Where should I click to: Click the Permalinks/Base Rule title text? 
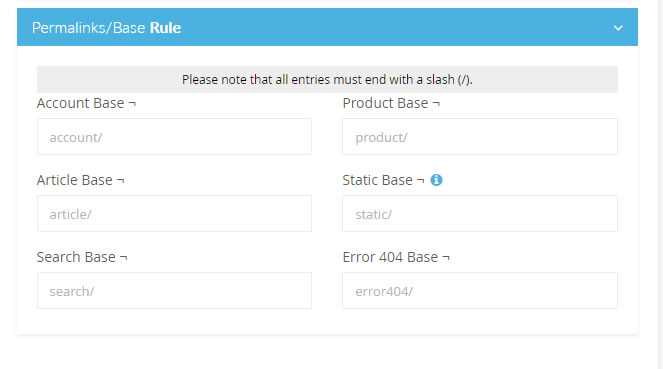pos(107,28)
